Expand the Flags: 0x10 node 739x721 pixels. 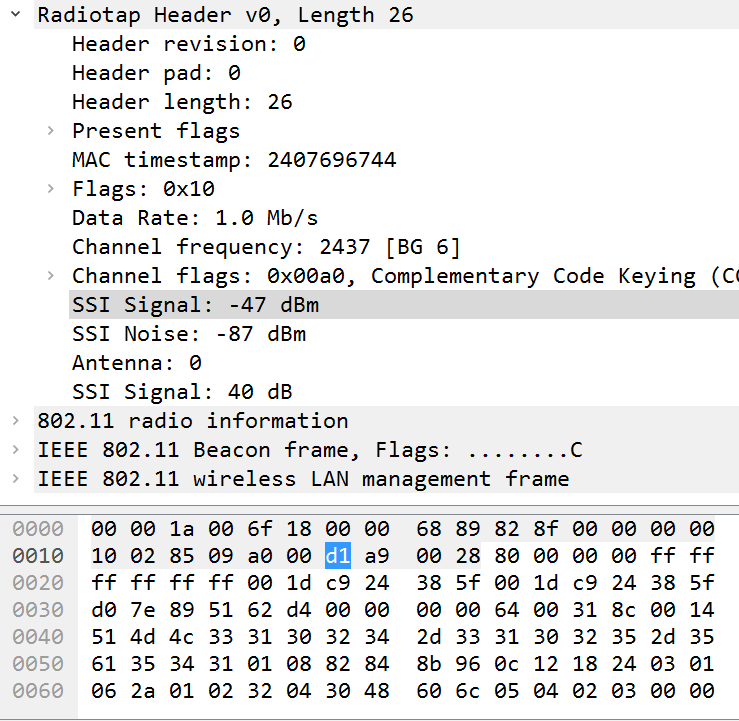51,188
